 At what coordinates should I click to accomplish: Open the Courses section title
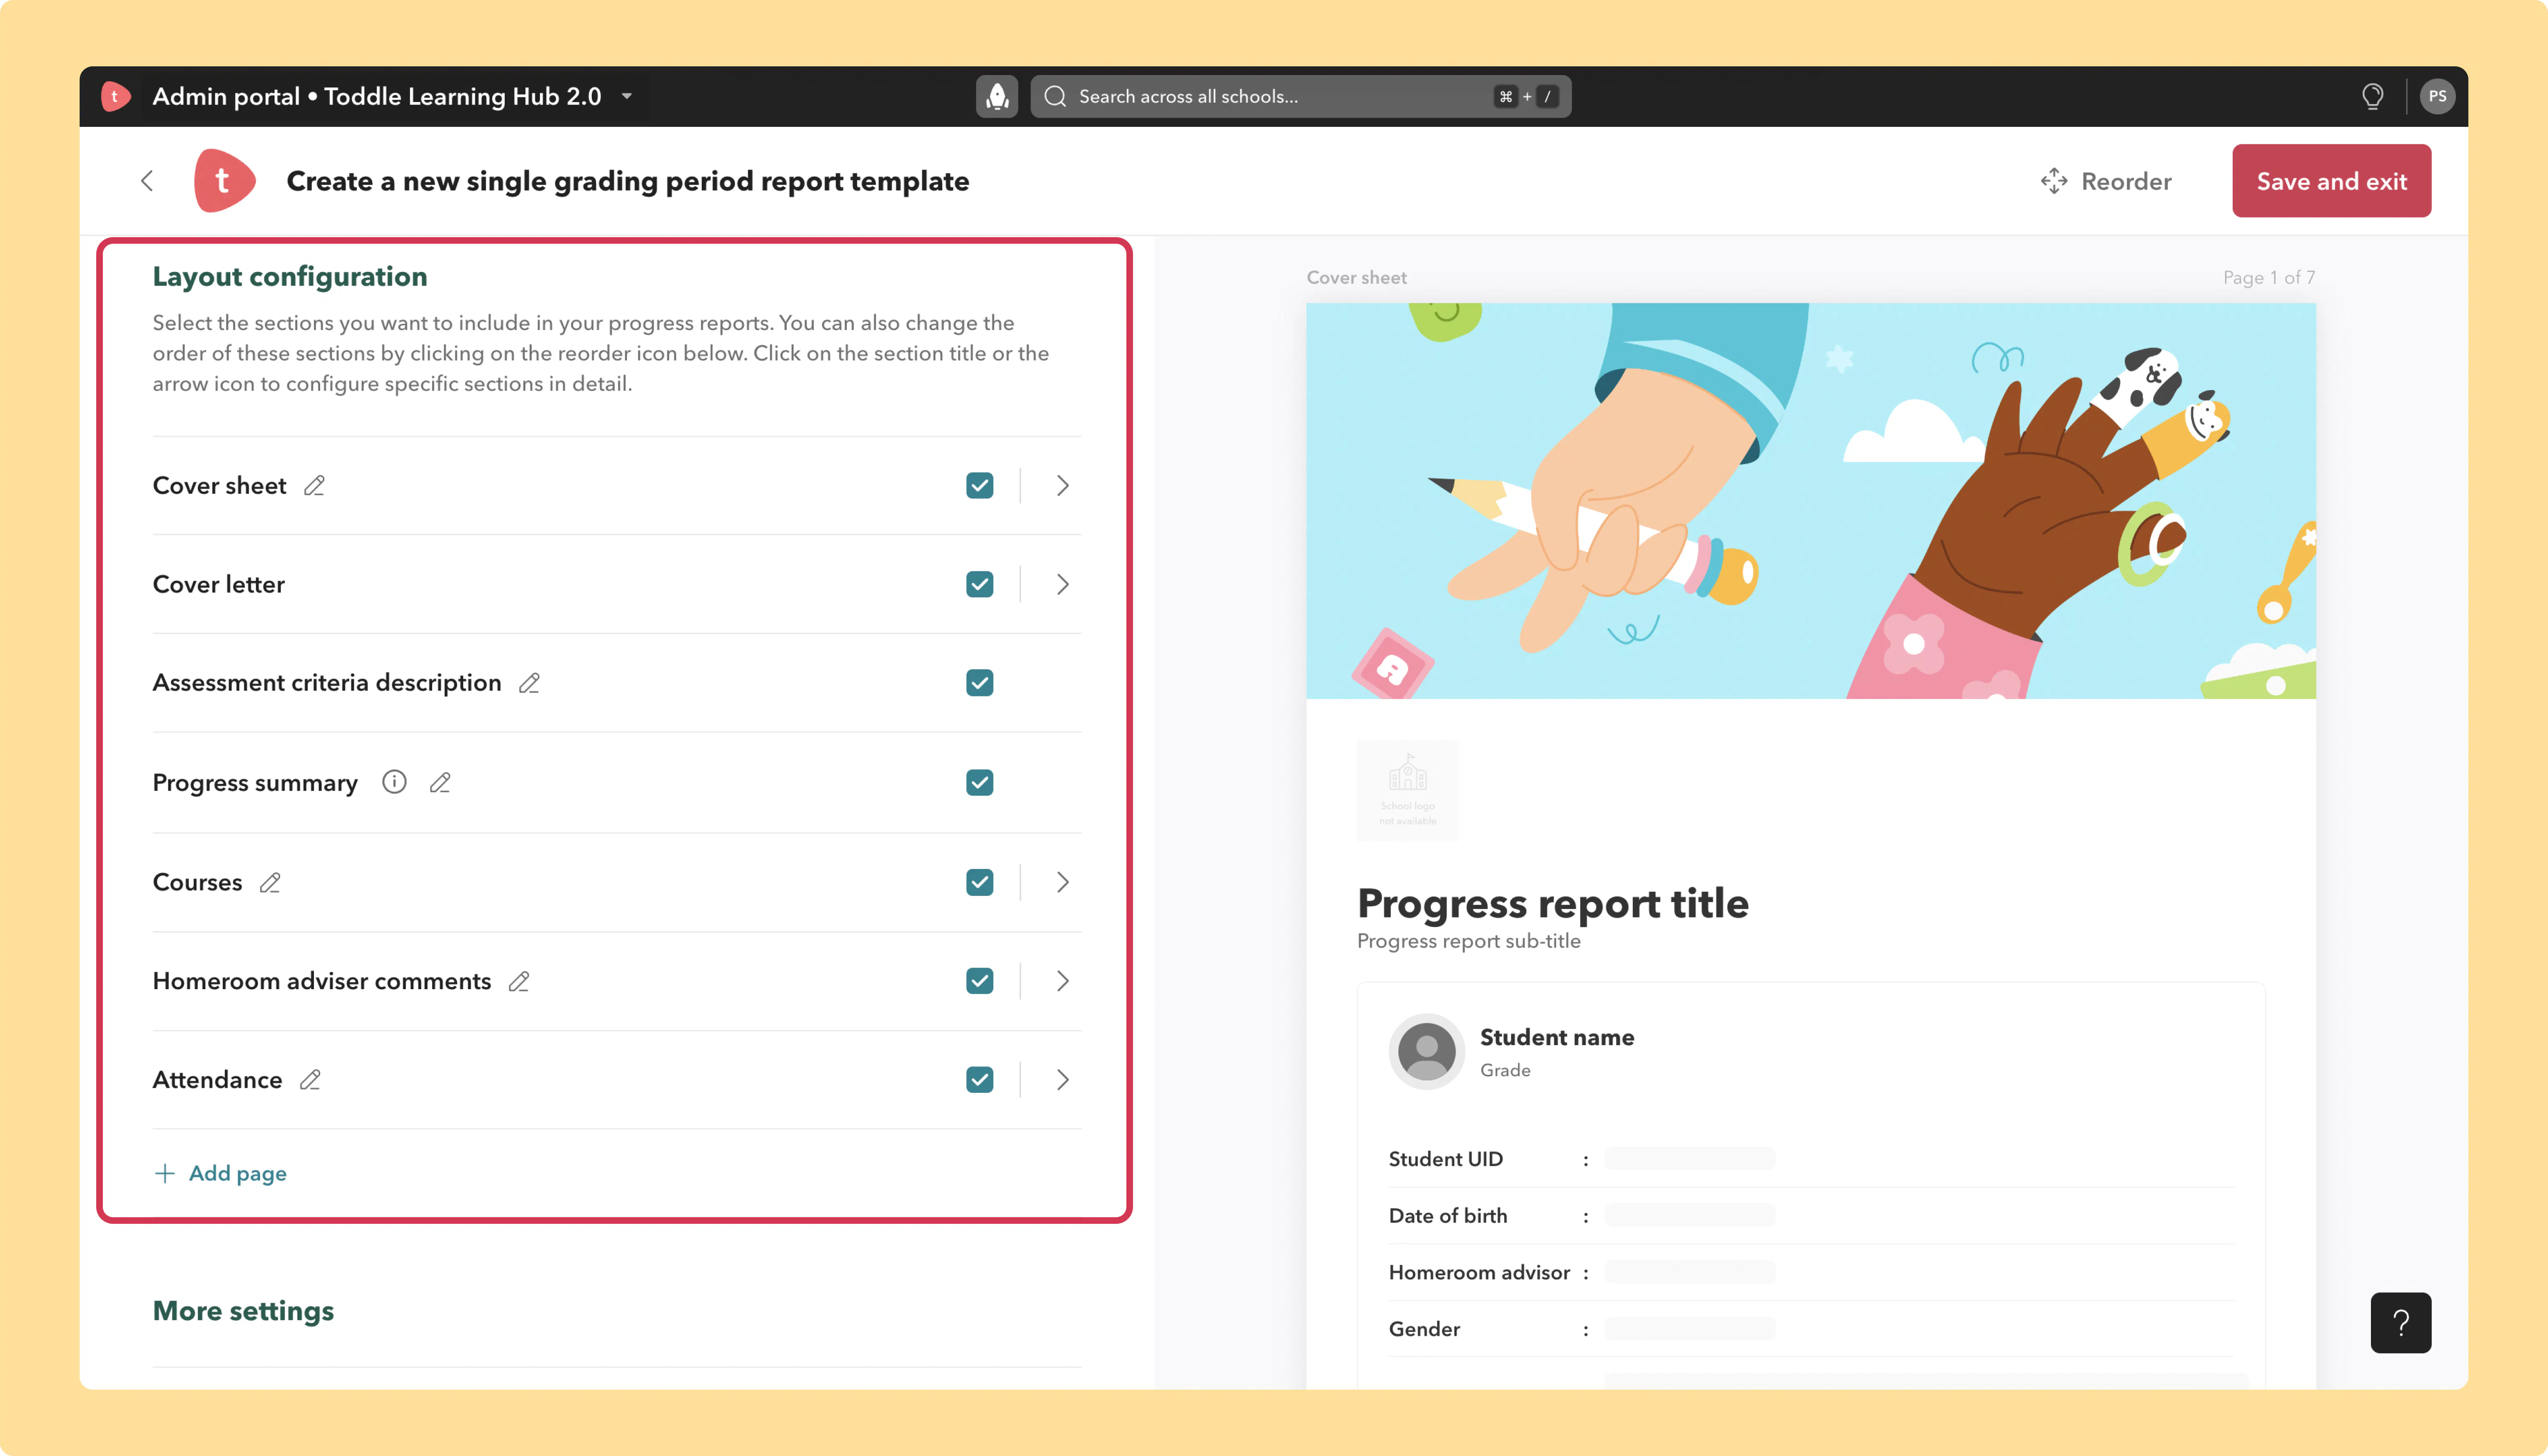click(197, 882)
